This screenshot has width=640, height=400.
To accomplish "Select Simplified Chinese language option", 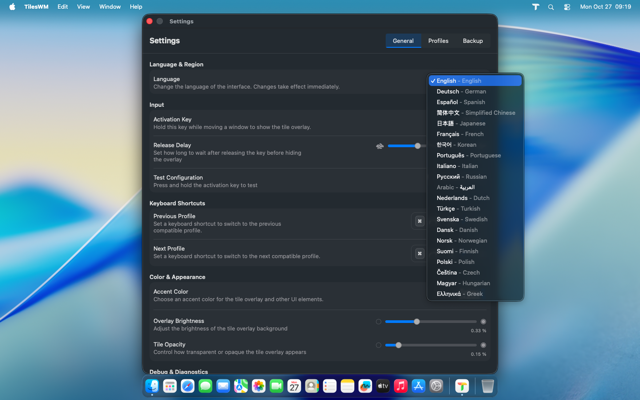I will (475, 113).
